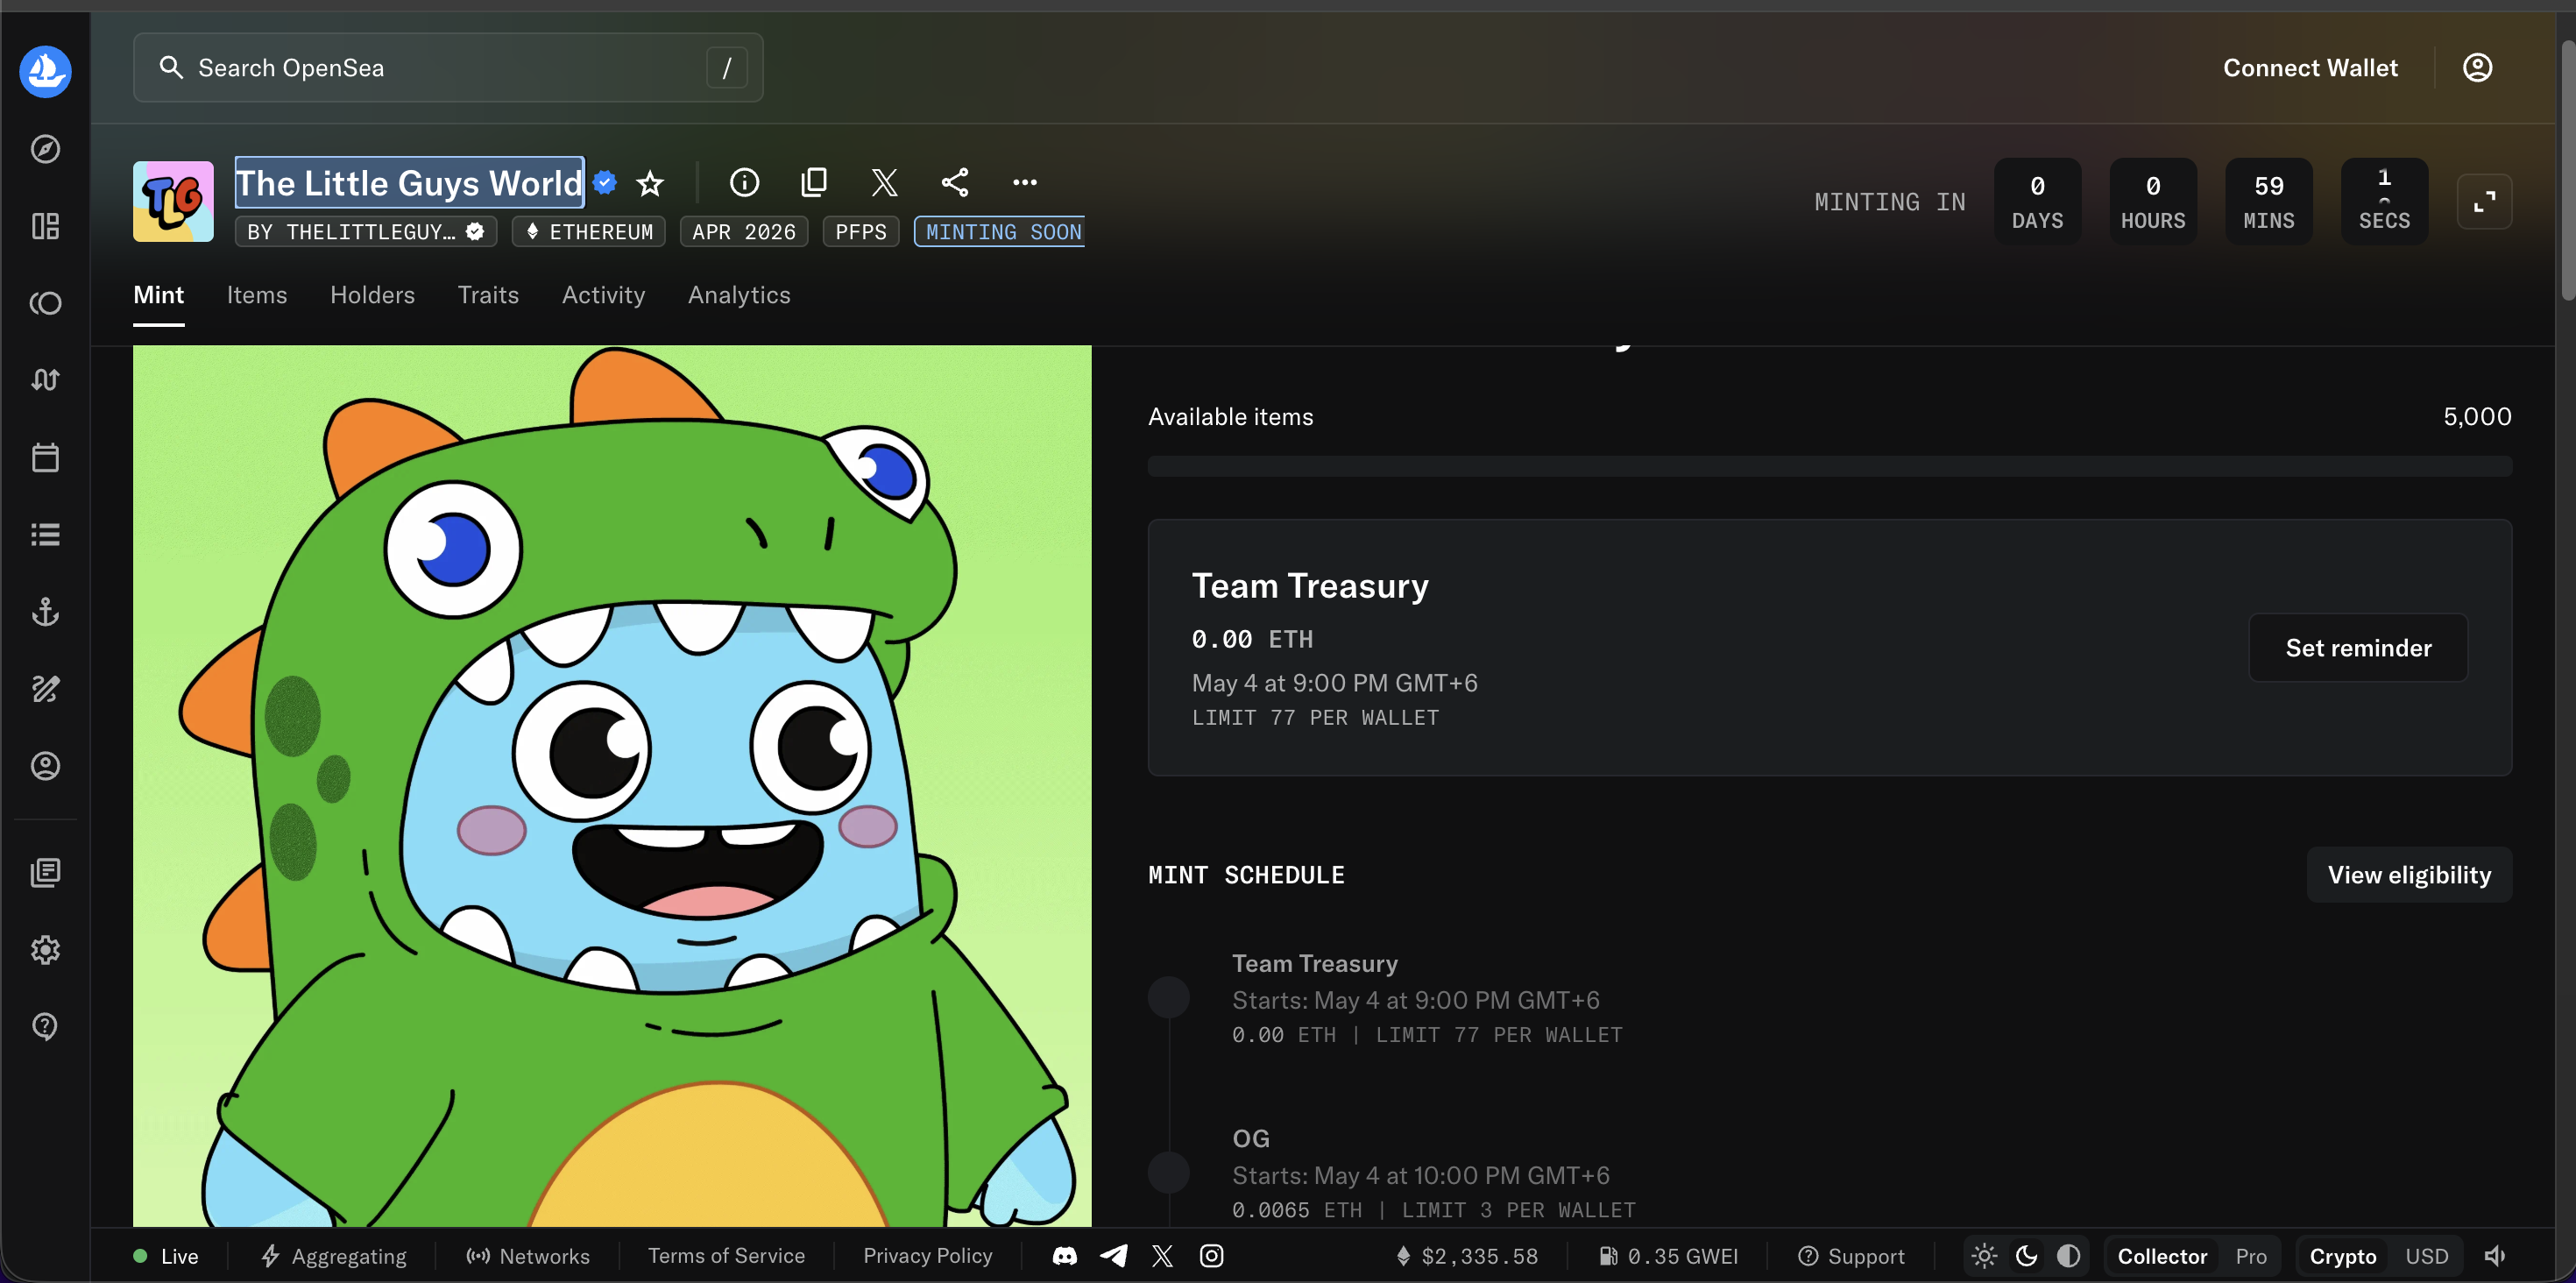
Task: Go to the Analytics tab
Action: [x=739, y=295]
